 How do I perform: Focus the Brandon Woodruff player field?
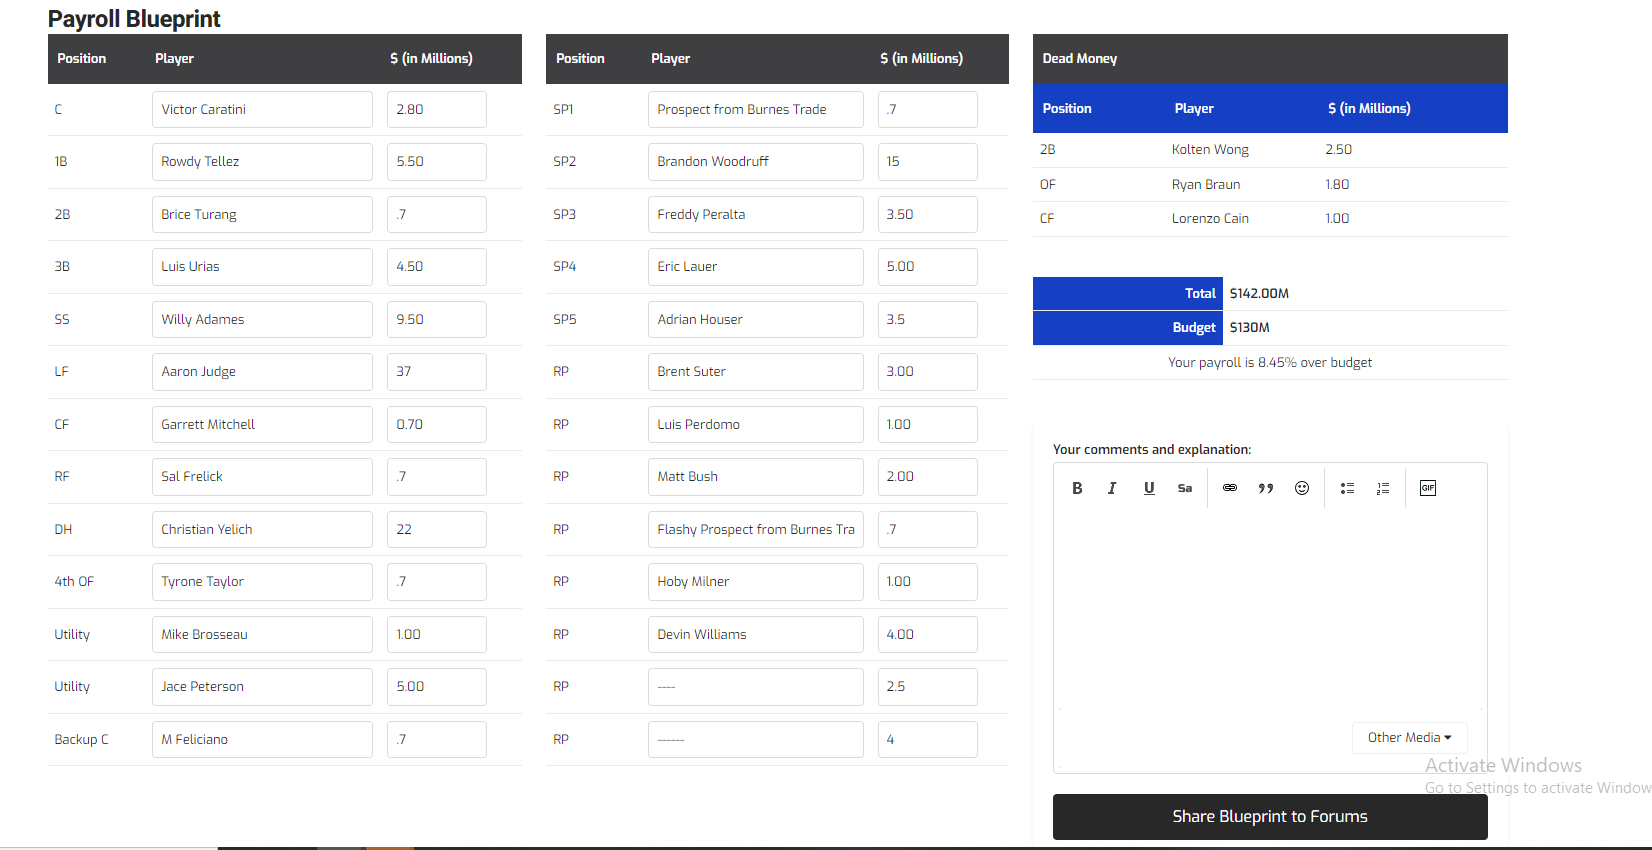coord(755,162)
